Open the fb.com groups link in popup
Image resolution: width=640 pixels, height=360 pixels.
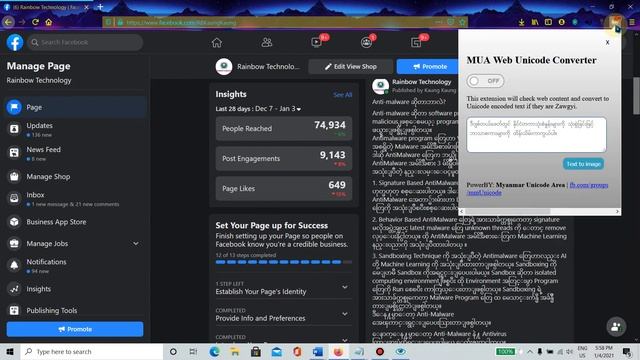pos(589,185)
